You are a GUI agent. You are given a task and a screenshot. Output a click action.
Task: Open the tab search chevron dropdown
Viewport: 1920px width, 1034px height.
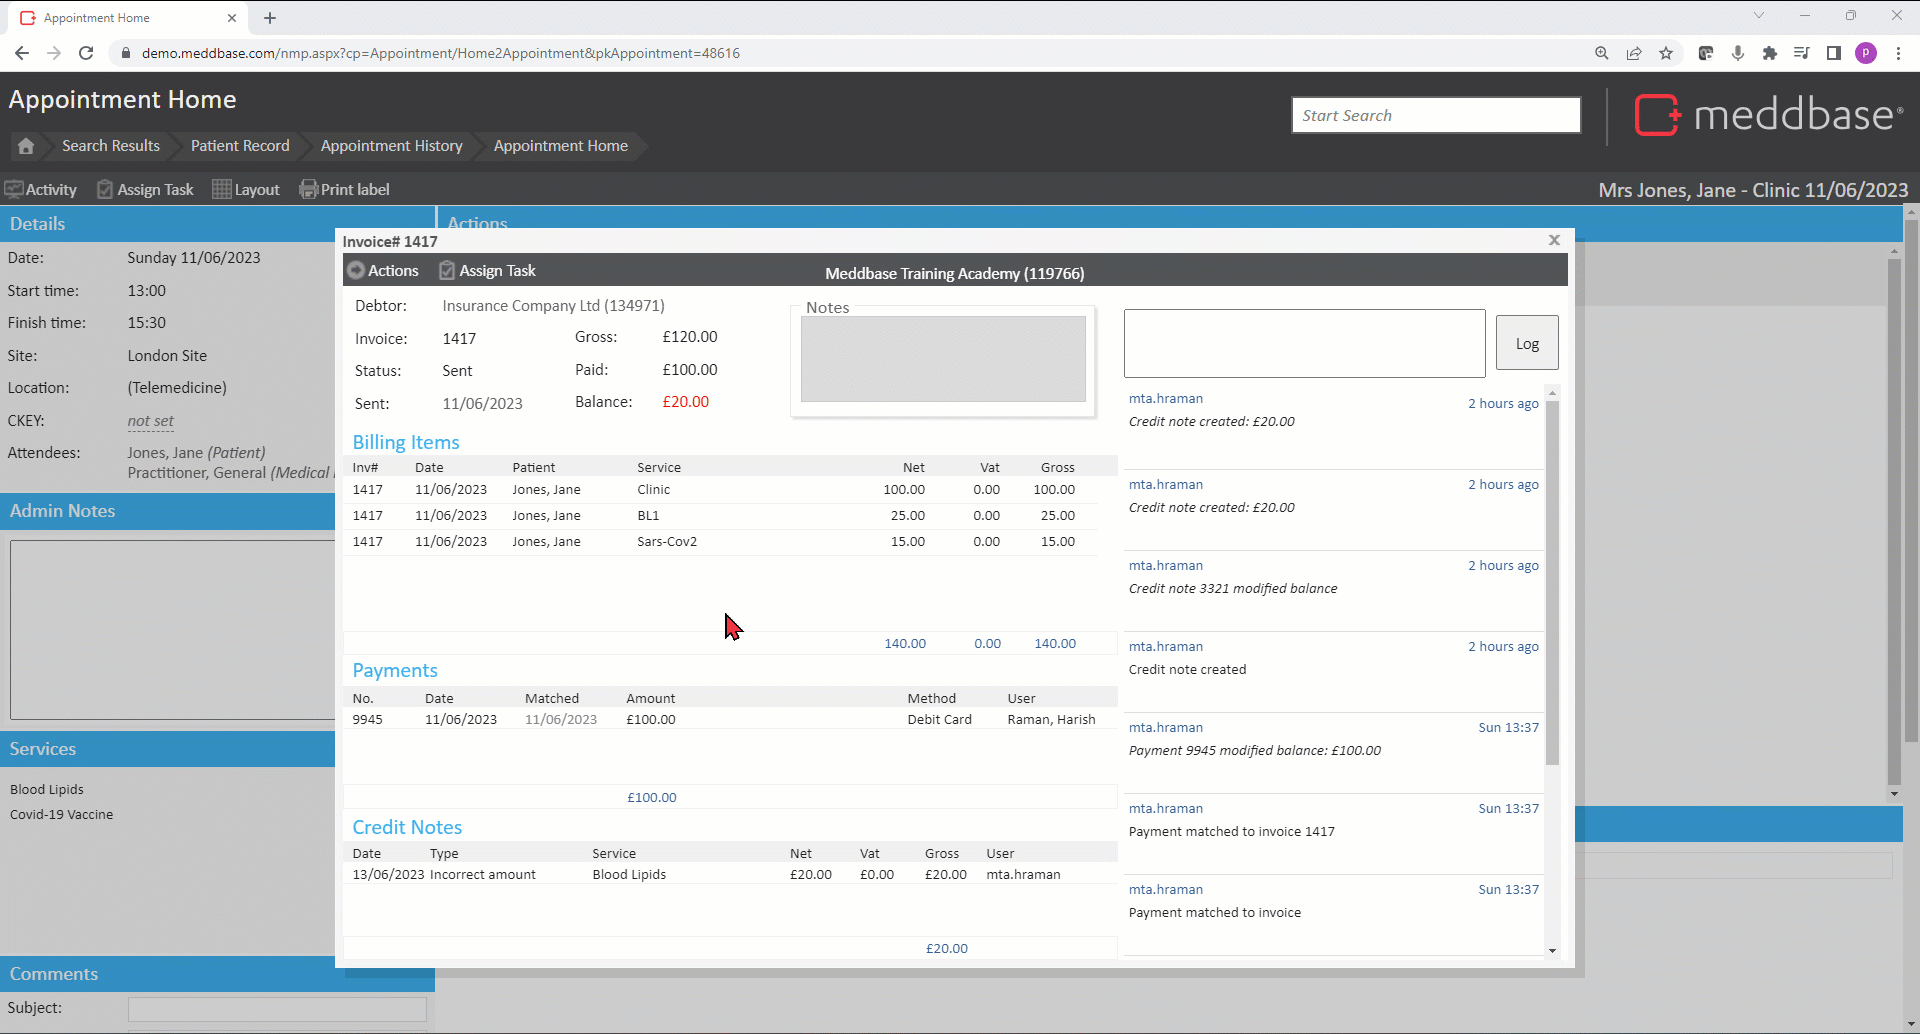point(1759,16)
